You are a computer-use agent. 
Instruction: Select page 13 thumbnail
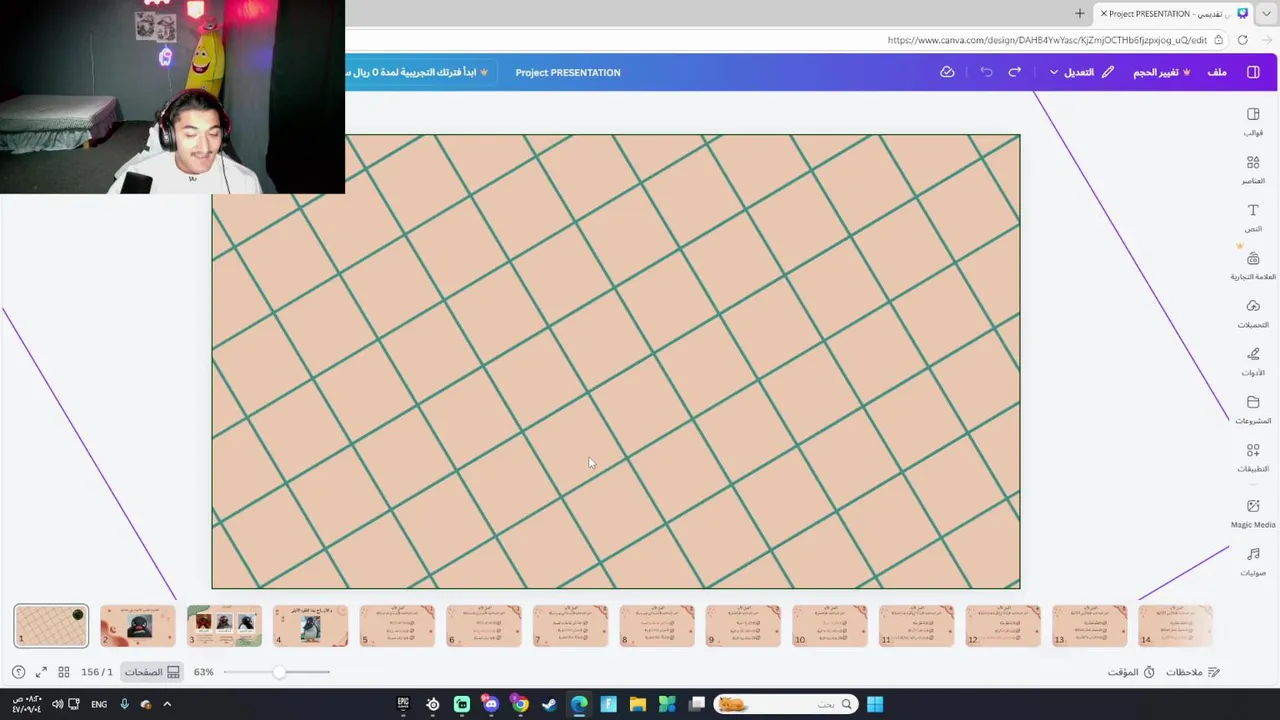point(1089,626)
